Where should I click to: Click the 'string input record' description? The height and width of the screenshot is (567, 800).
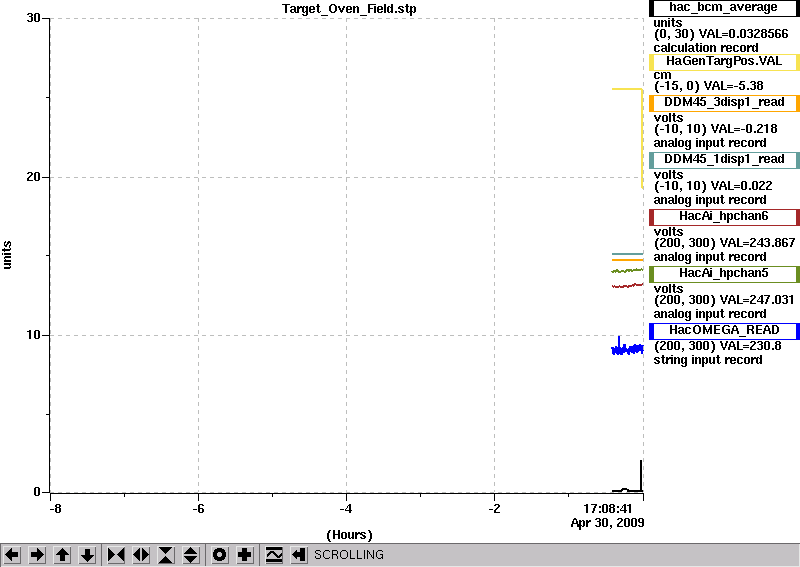coord(708,360)
